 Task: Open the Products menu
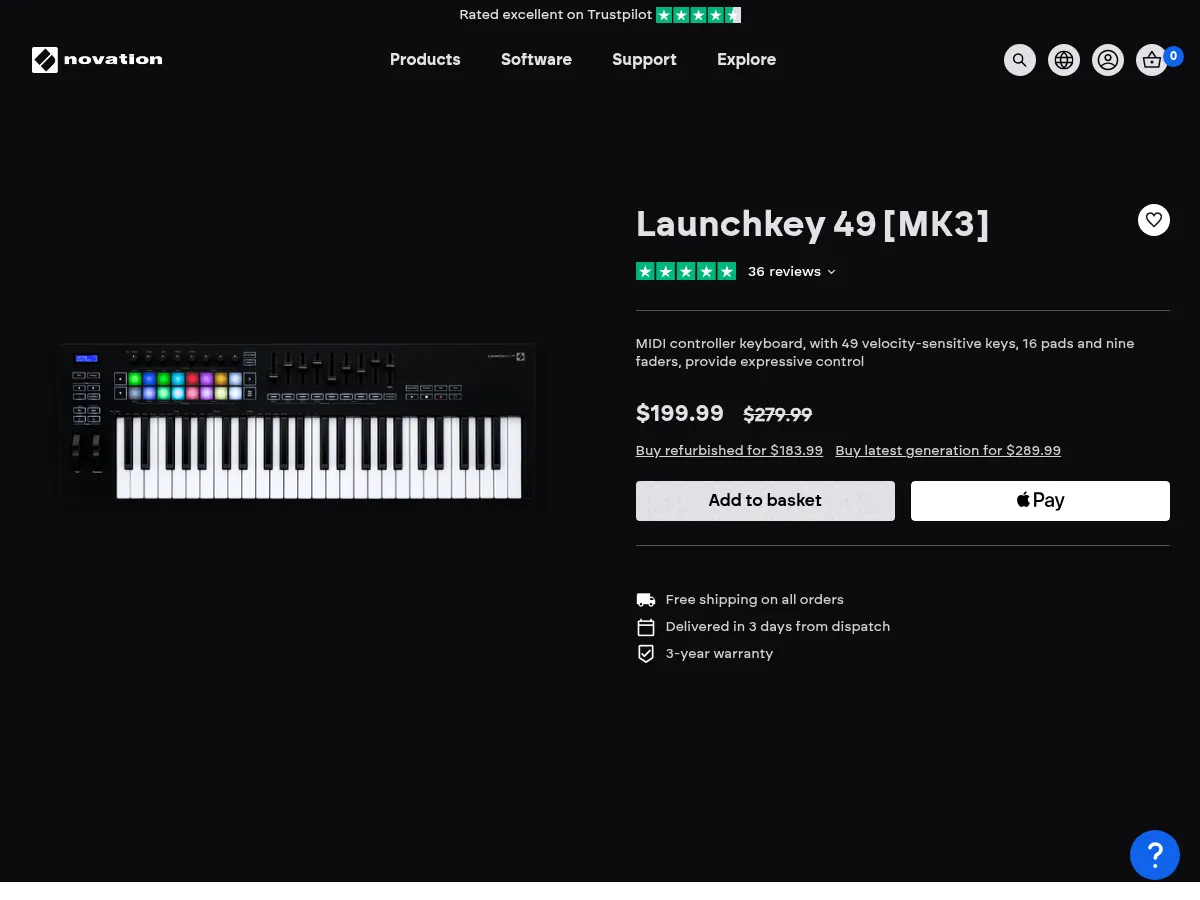coord(425,60)
